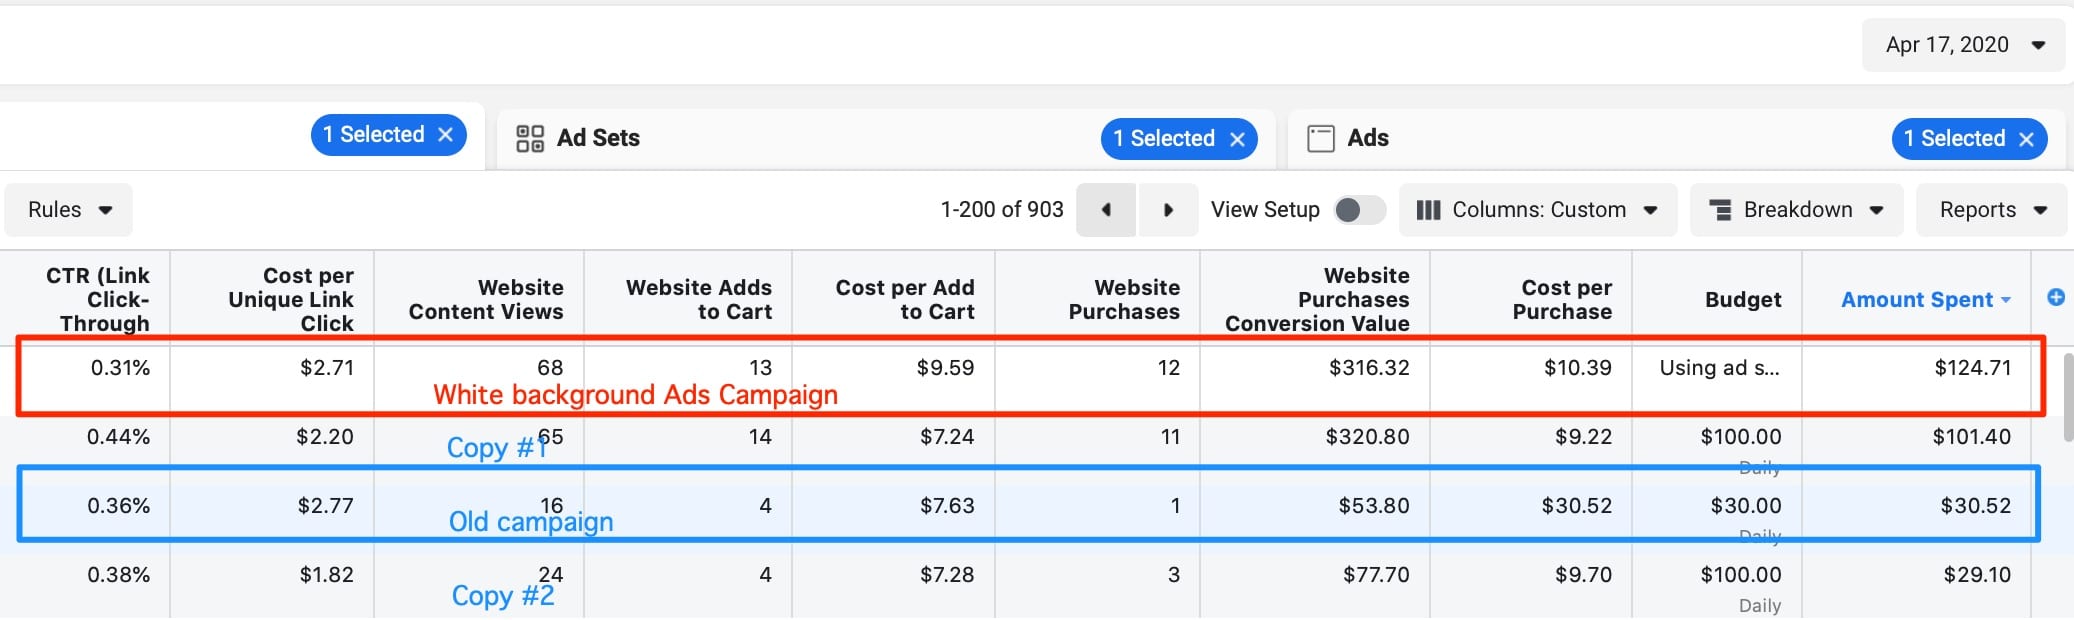Switch to the Ad Sets tab

[598, 138]
